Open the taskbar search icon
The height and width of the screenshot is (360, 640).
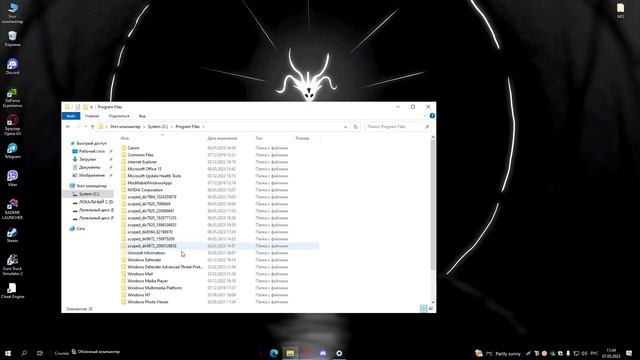(24, 353)
